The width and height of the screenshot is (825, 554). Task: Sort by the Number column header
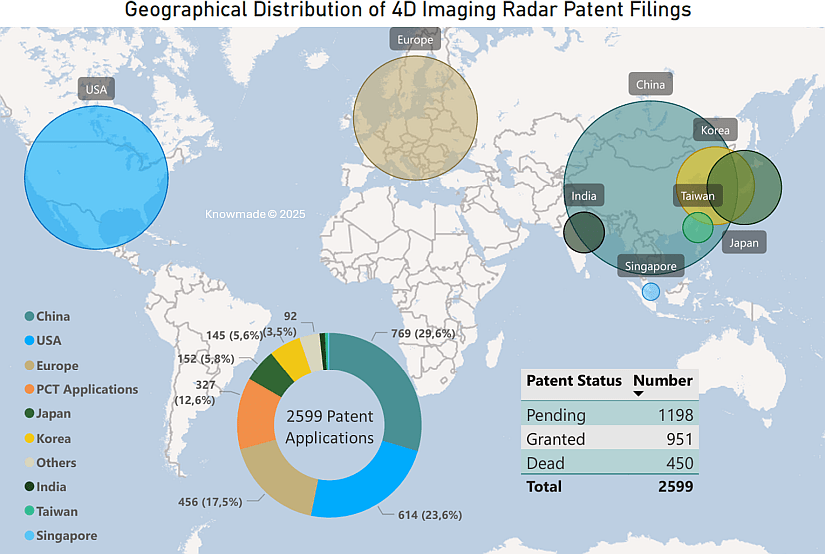click(663, 380)
